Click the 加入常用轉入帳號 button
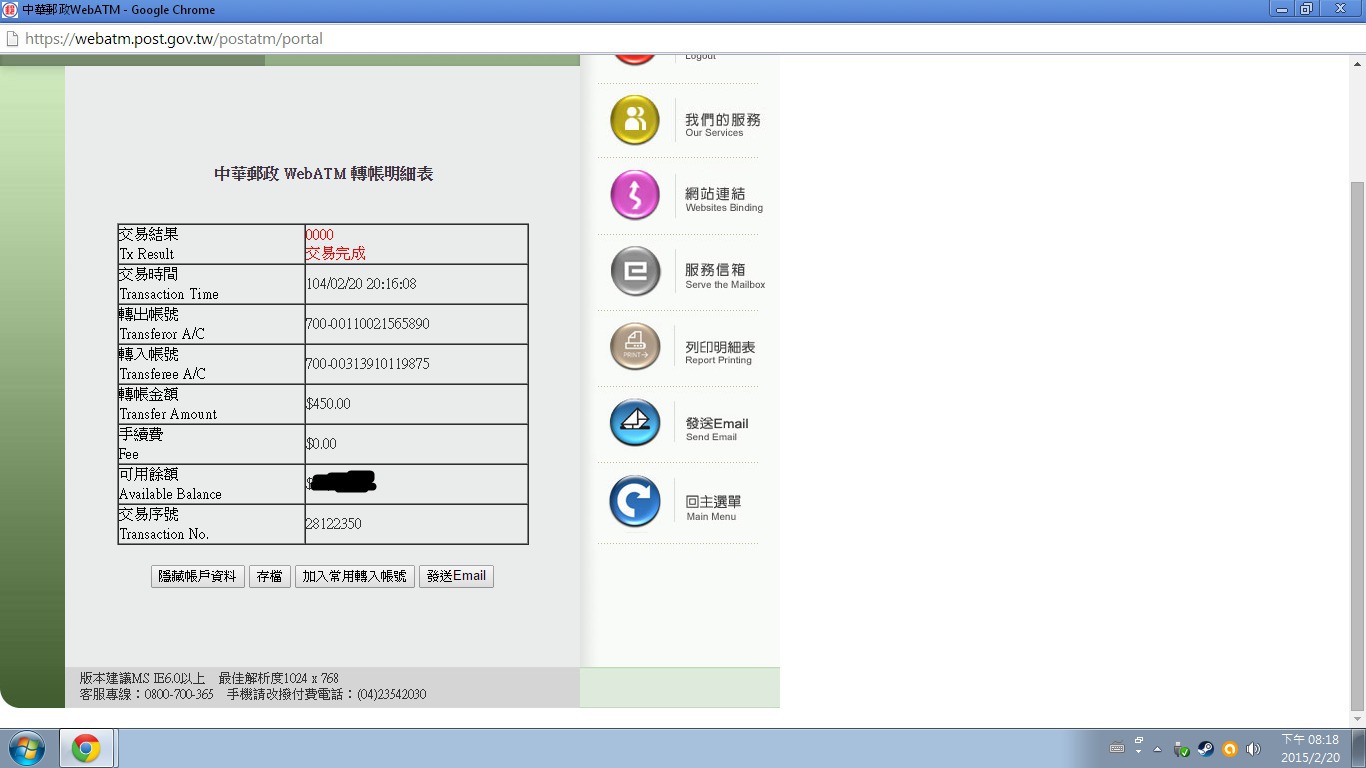 tap(355, 576)
